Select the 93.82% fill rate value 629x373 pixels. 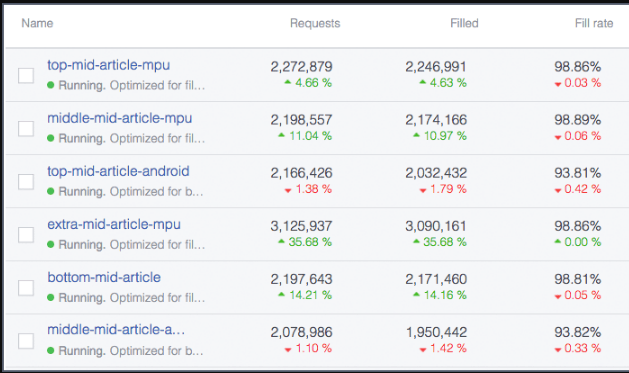(578, 332)
